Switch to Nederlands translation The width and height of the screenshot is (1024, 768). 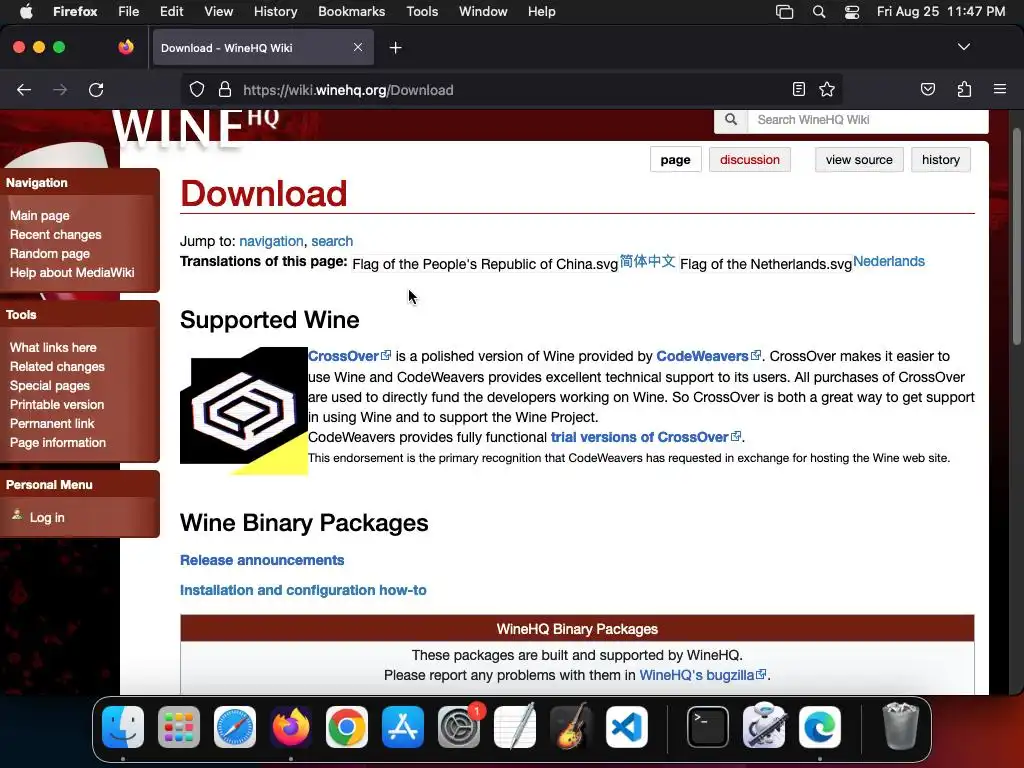pos(889,261)
